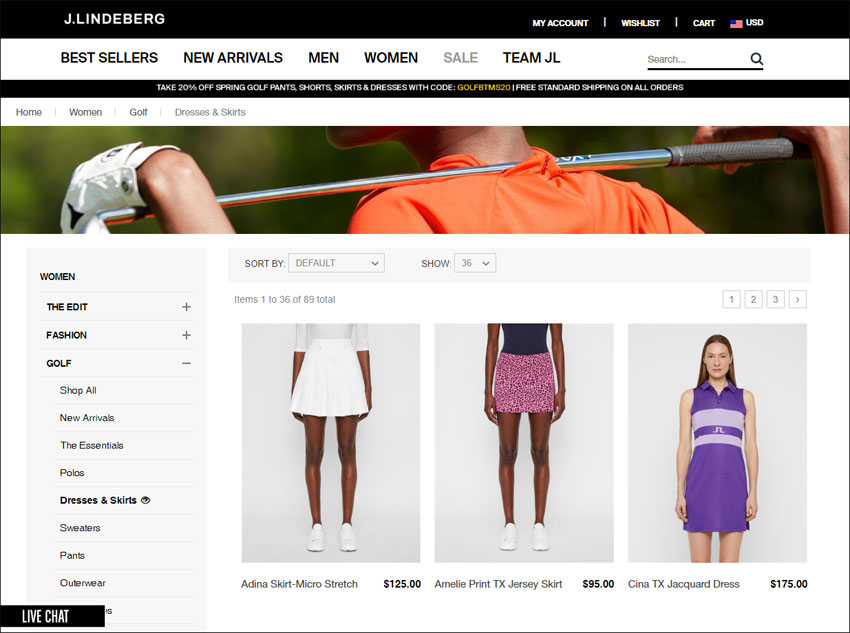Open Adina Skirt product image

[x=331, y=443]
